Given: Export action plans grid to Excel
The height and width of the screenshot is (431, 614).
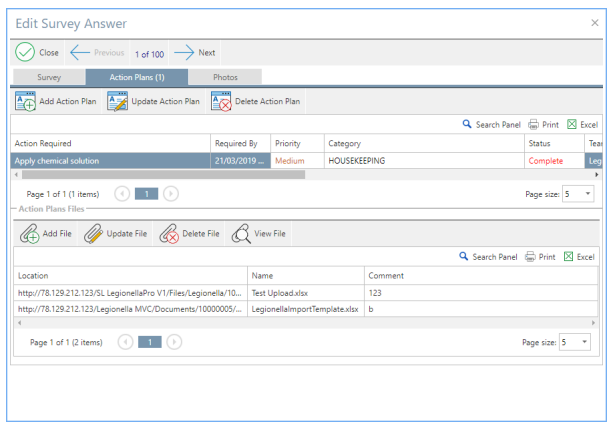Looking at the screenshot, I should [x=582, y=125].
